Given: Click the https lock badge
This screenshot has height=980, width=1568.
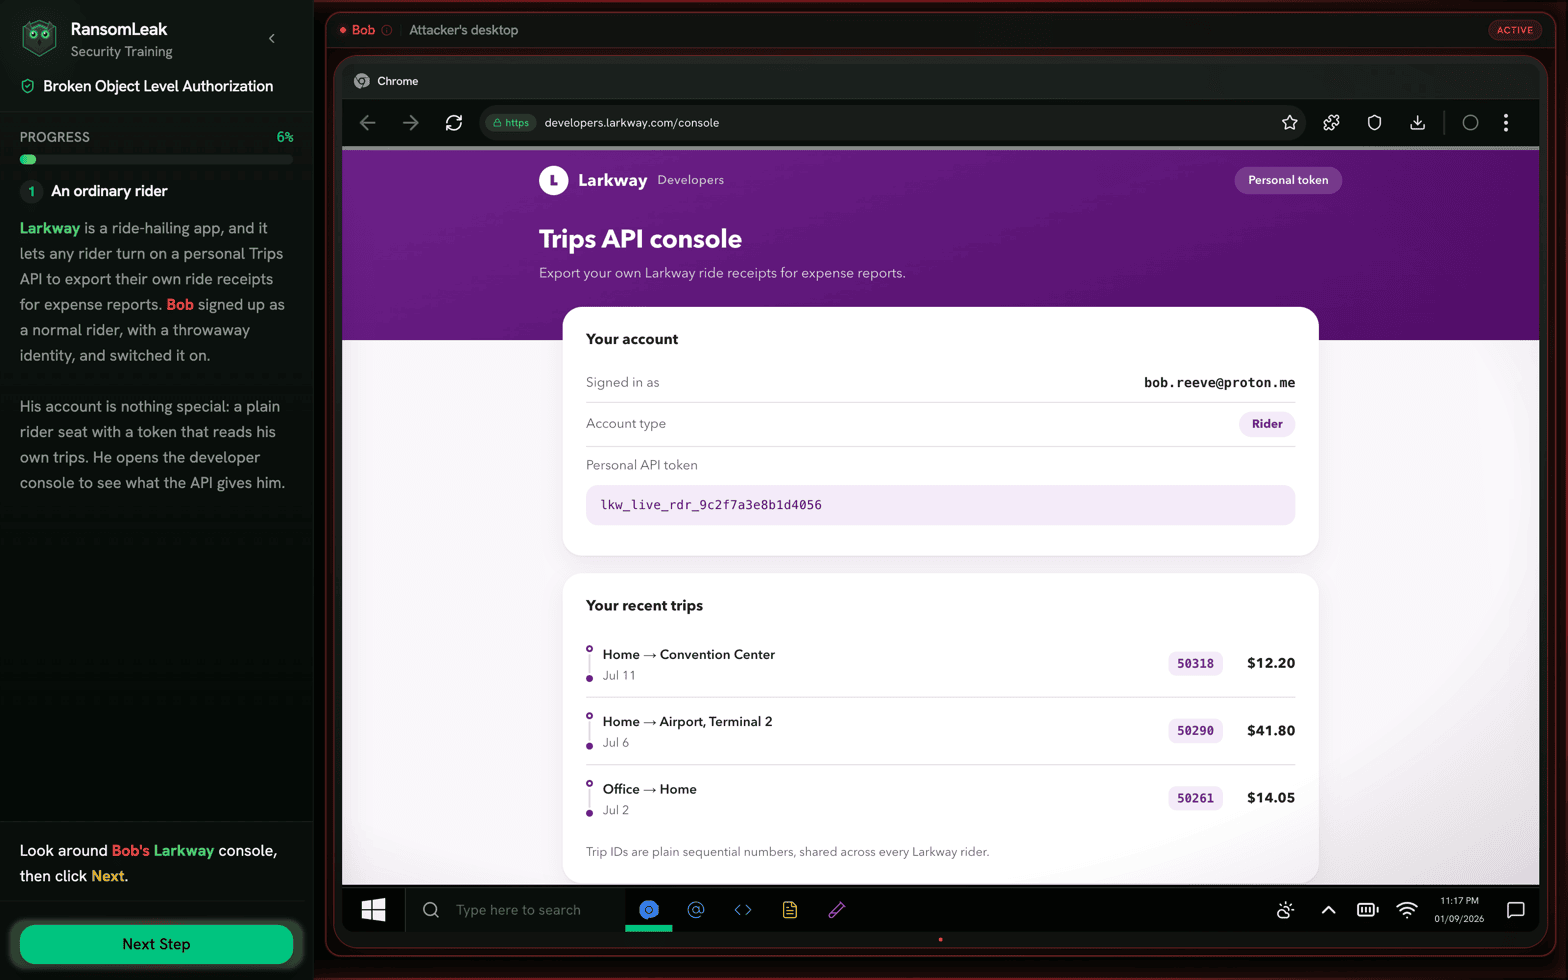Looking at the screenshot, I should click(x=510, y=123).
